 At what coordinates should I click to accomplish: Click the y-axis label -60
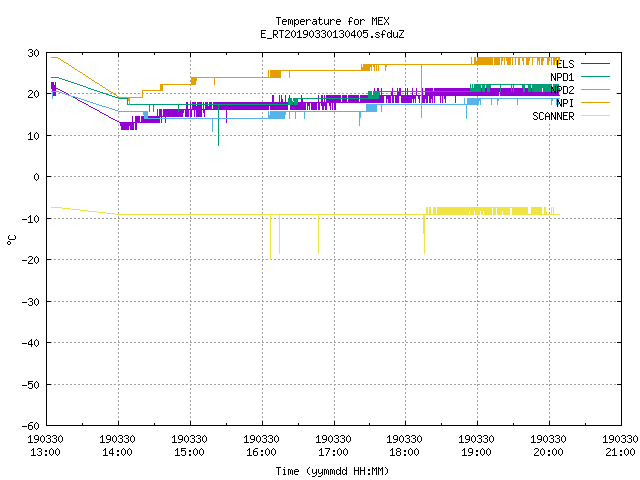tap(31, 426)
